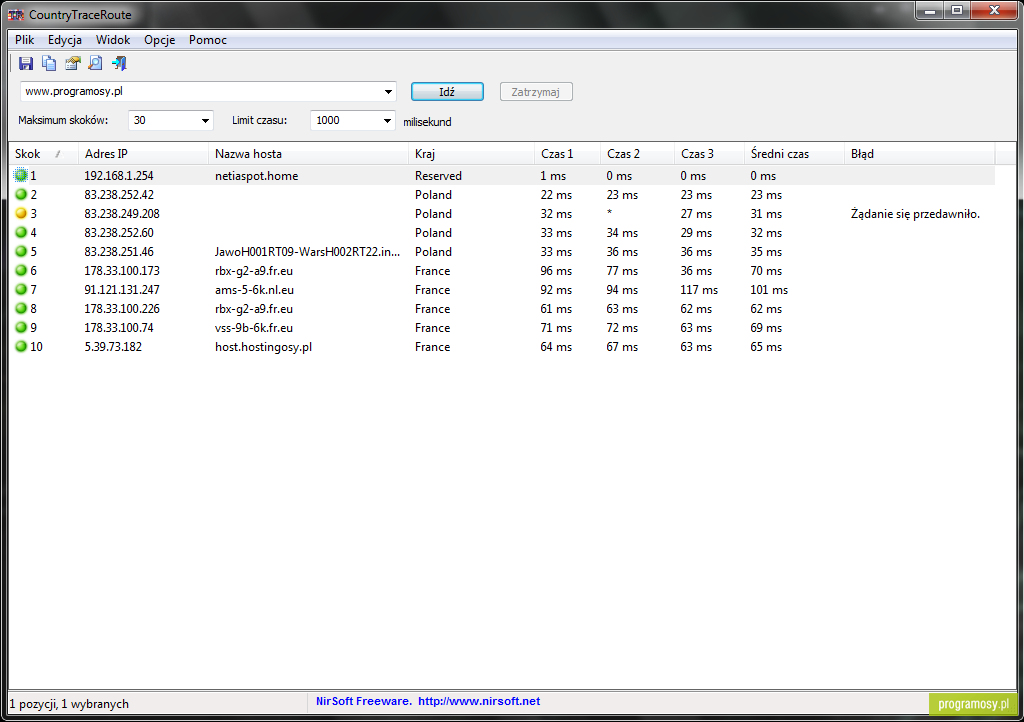
Task: Select the 178.33.100.226 IP cell
Action: (x=121, y=308)
